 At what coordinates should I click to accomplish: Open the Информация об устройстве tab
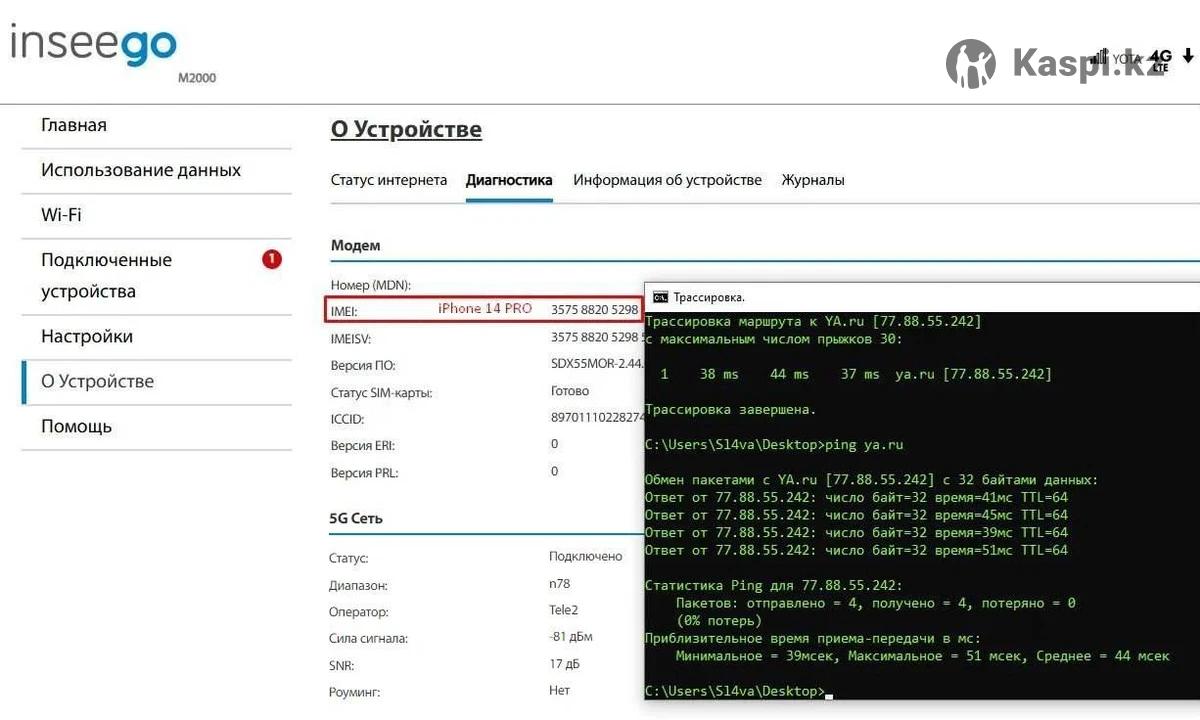pyautogui.click(x=667, y=181)
